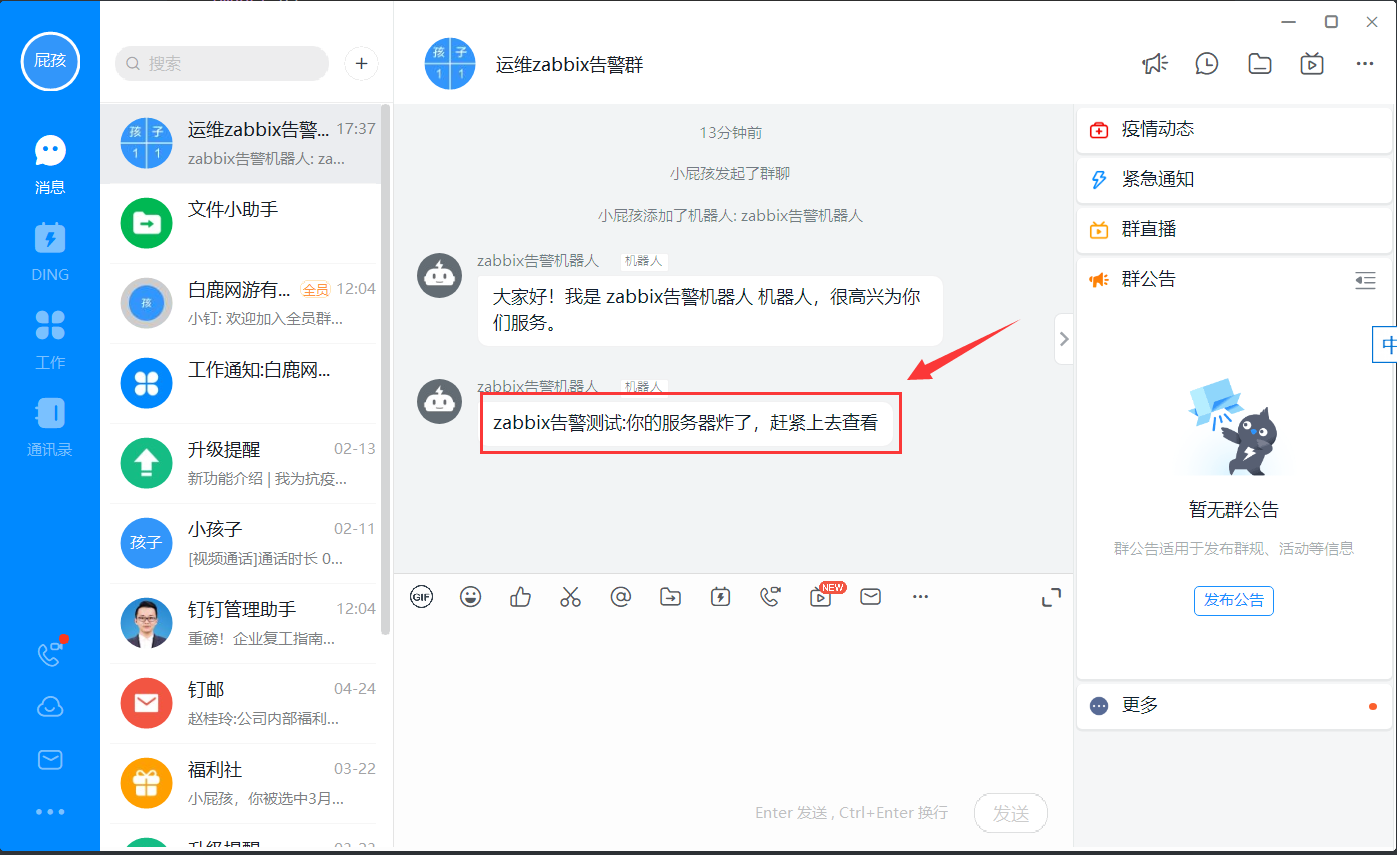Click the group avatar in chat header
Screen dimensions: 1397x855
tap(450, 64)
